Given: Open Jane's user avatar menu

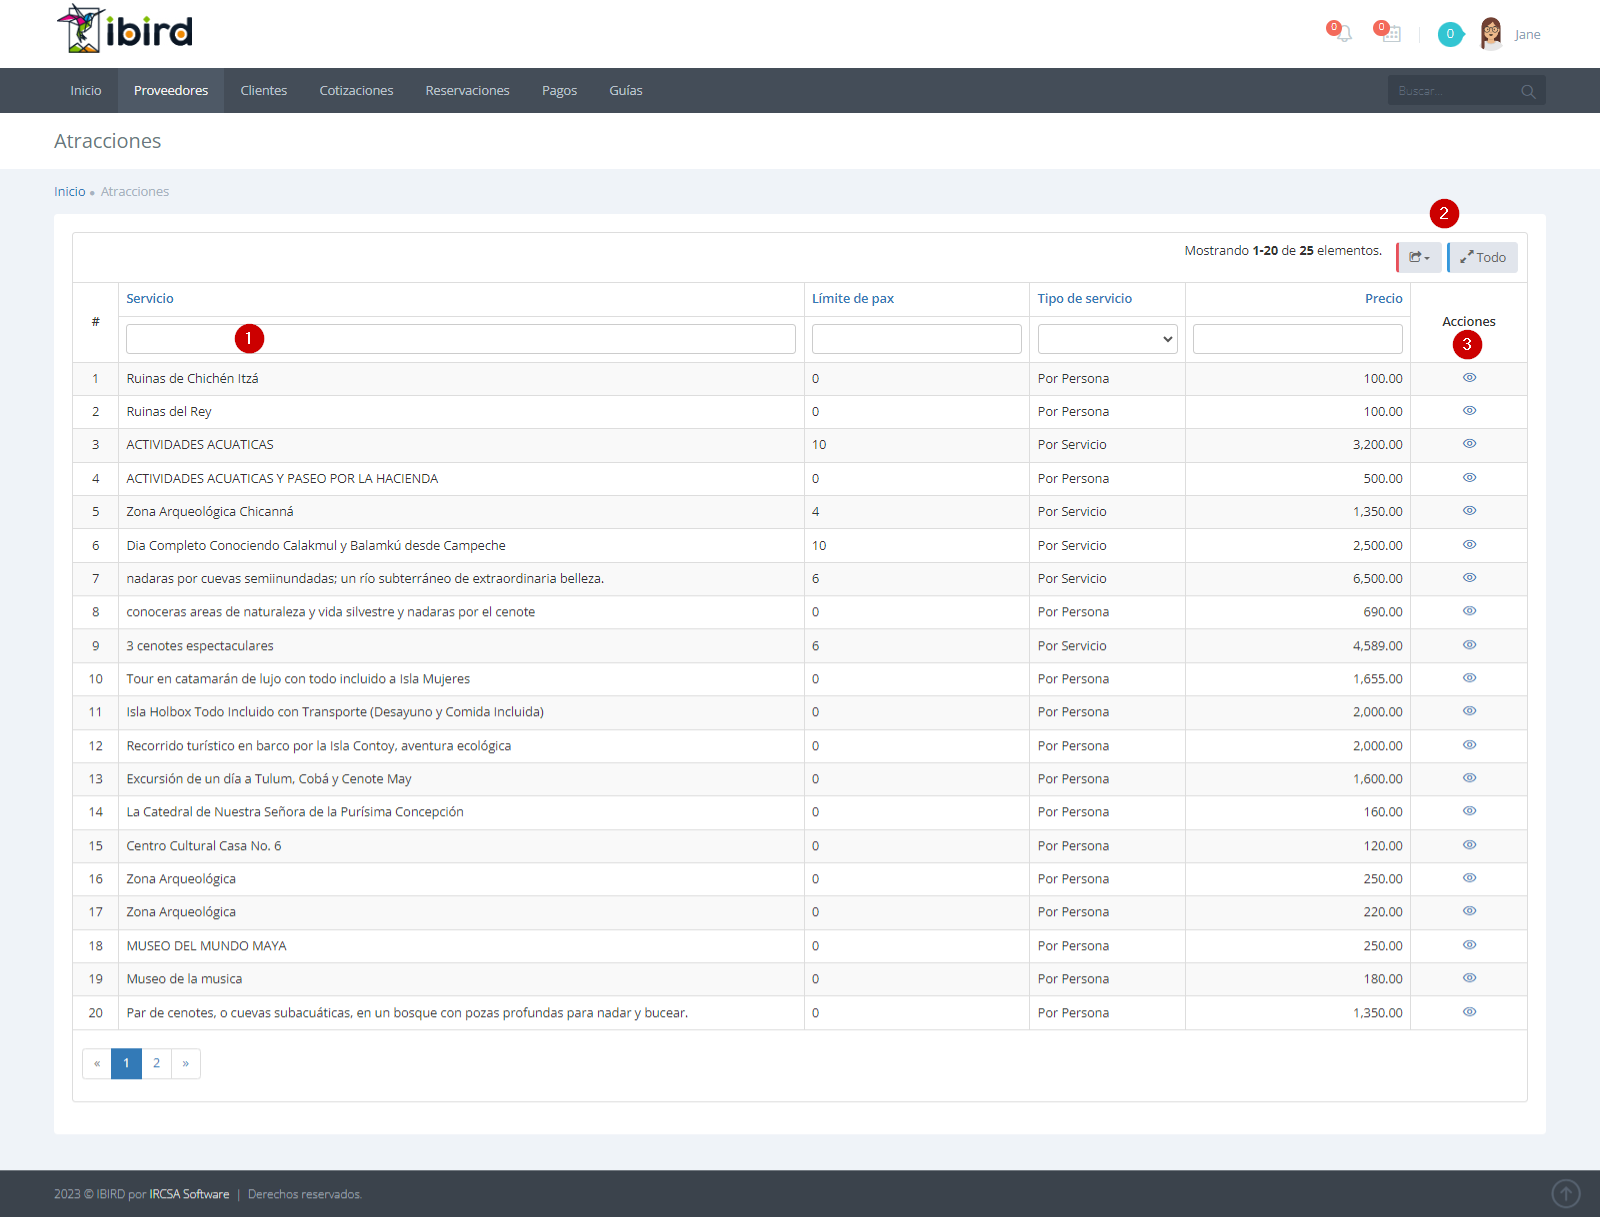Looking at the screenshot, I should [x=1490, y=34].
